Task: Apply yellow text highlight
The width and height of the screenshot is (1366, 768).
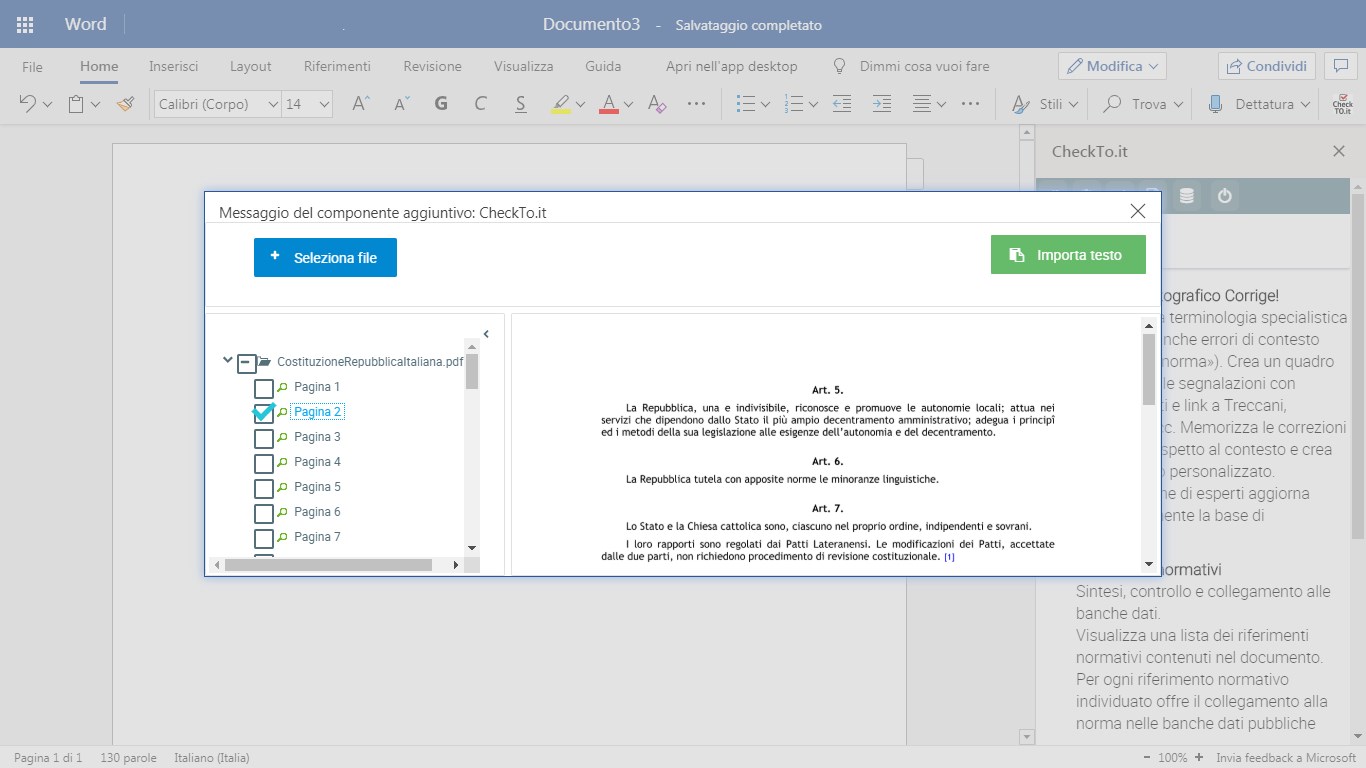Action: point(561,104)
